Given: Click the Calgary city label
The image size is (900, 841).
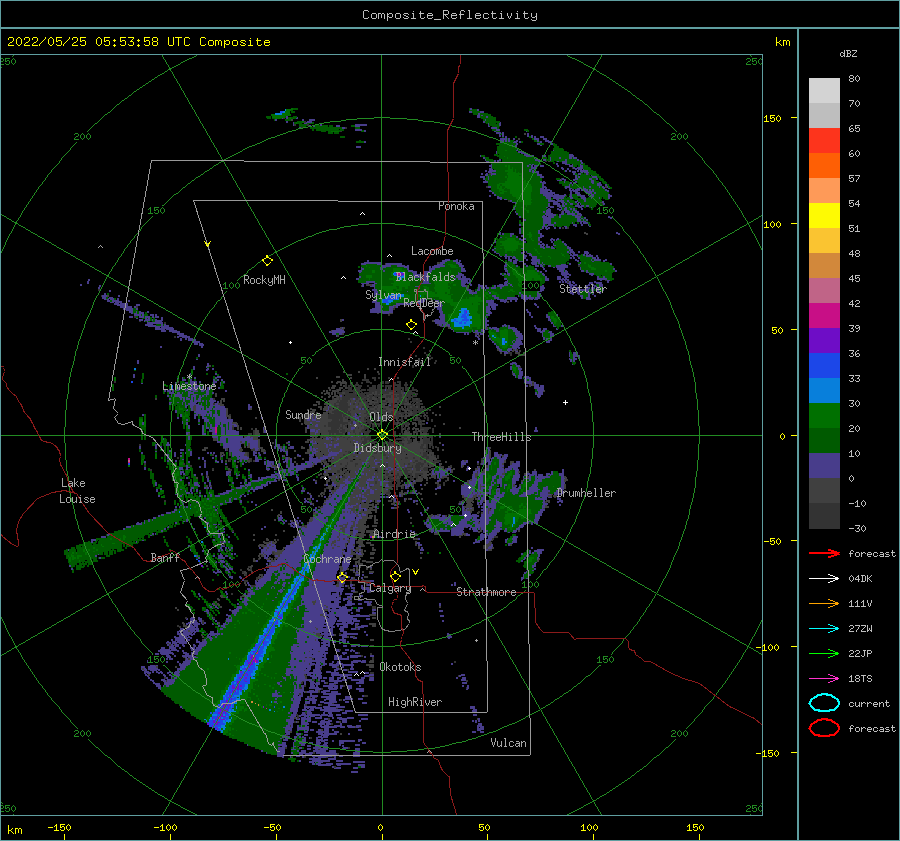Looking at the screenshot, I should [390, 588].
